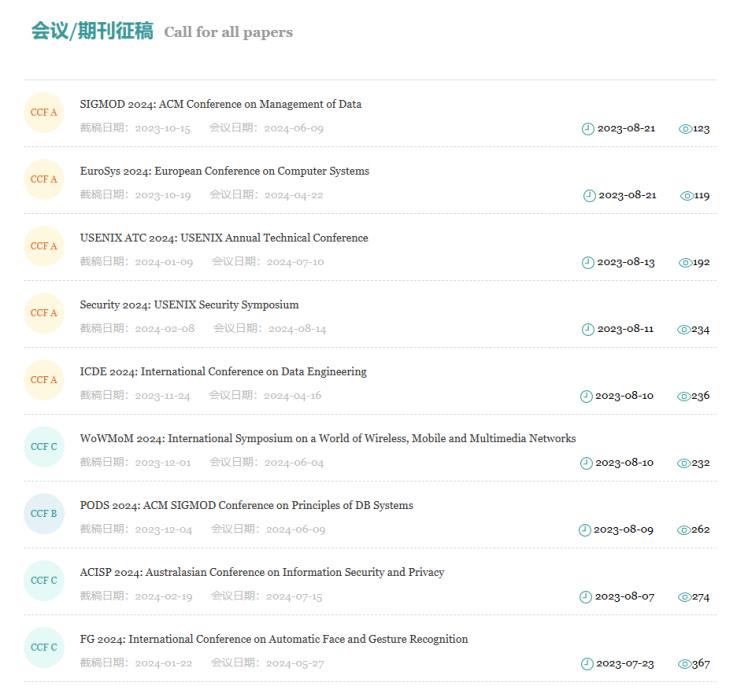Click the eye views icon showing 367
Viewport: 737px width, 690px height.
(x=684, y=664)
